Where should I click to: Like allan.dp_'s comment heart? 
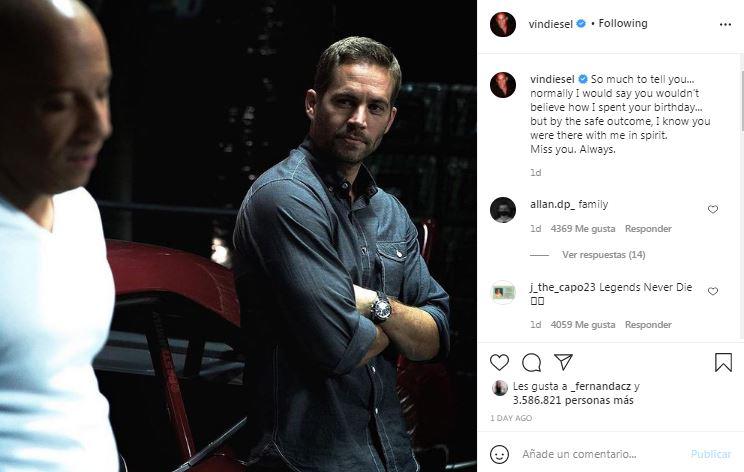pyautogui.click(x=713, y=209)
